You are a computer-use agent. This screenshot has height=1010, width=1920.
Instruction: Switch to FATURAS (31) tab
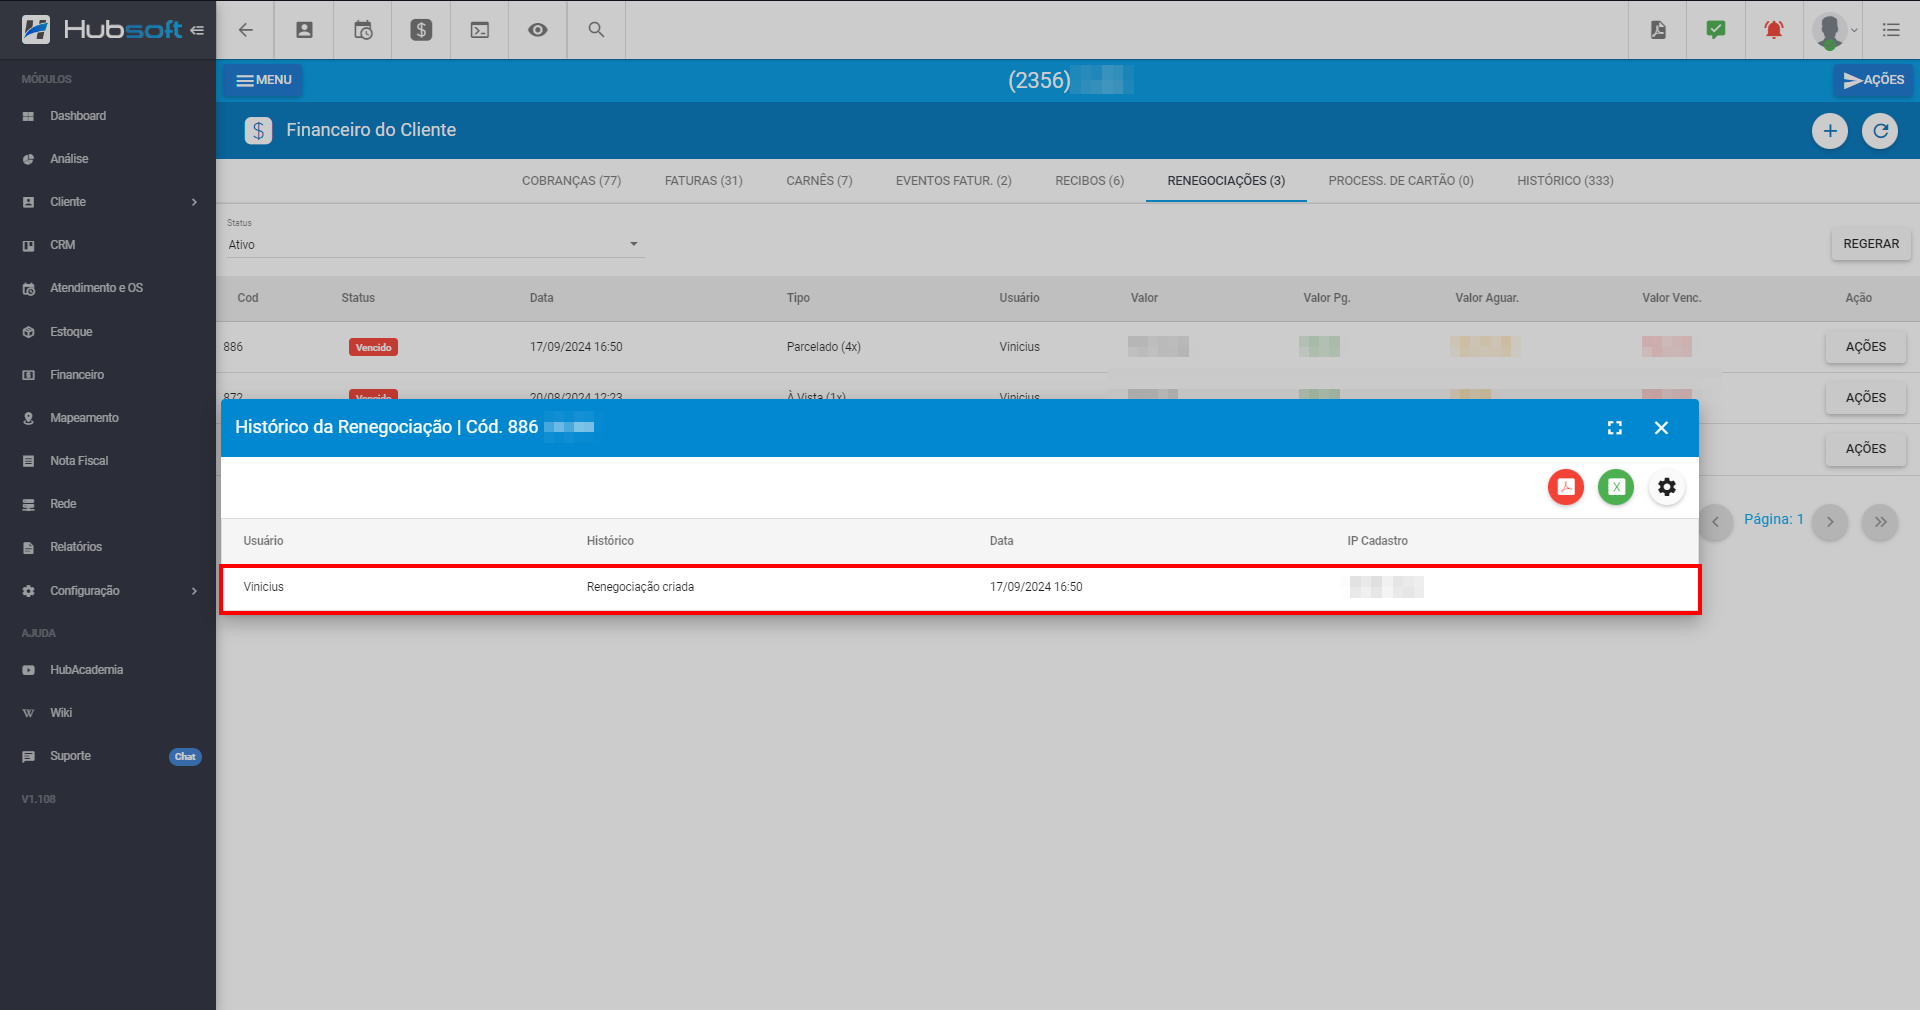pyautogui.click(x=704, y=181)
